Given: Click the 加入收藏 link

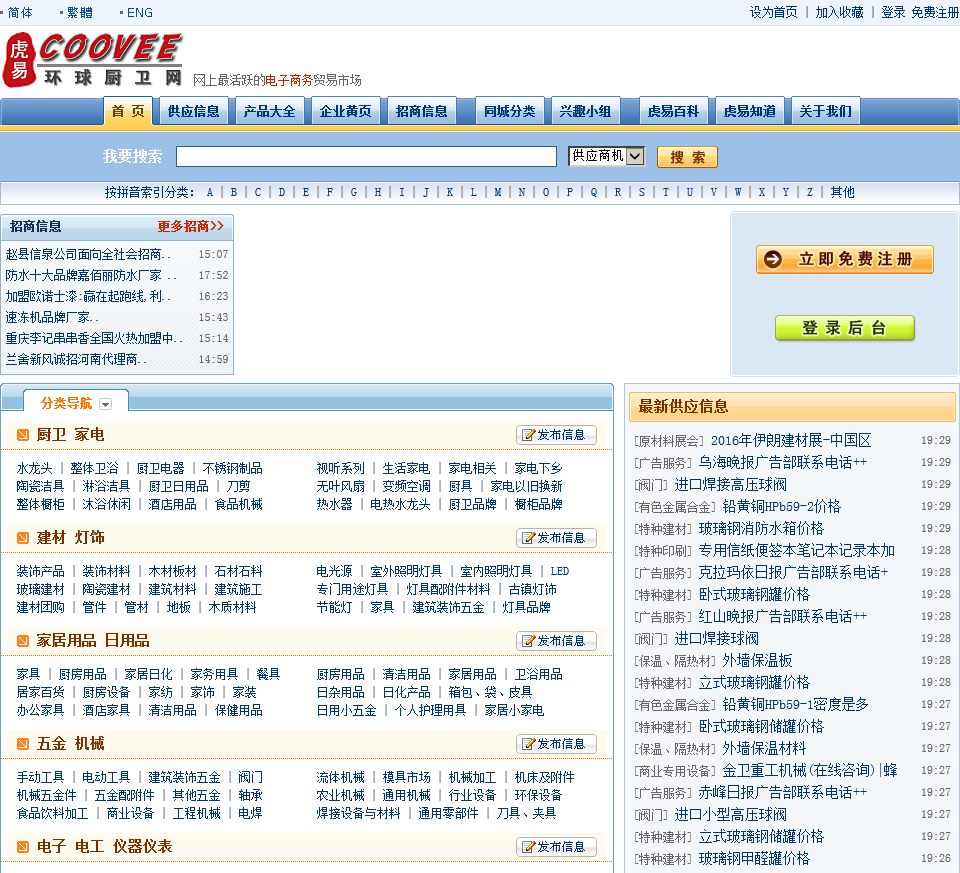Looking at the screenshot, I should pyautogui.click(x=839, y=12).
